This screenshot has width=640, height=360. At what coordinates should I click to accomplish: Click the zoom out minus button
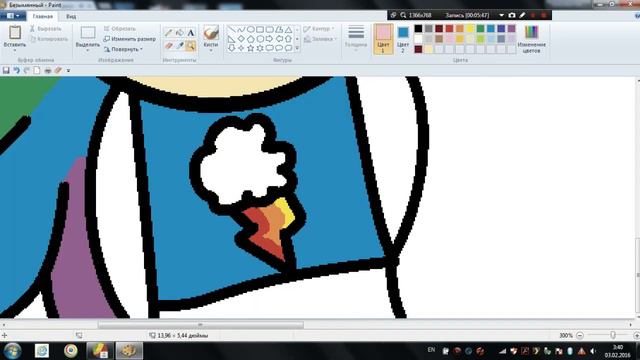[x=580, y=335]
